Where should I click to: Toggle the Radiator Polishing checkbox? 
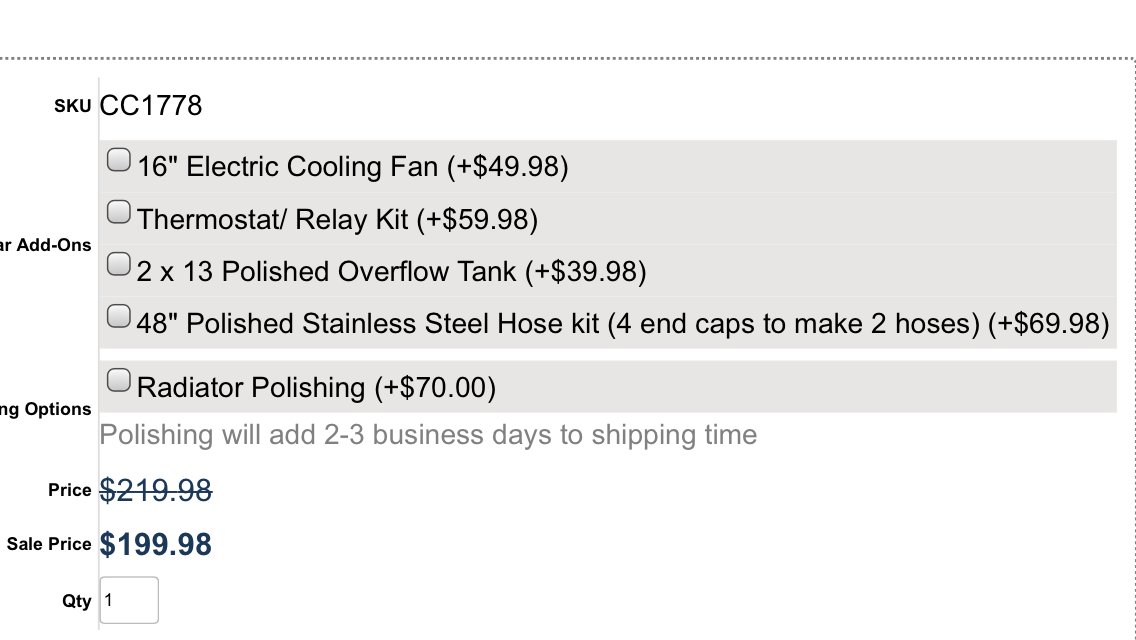point(119,380)
